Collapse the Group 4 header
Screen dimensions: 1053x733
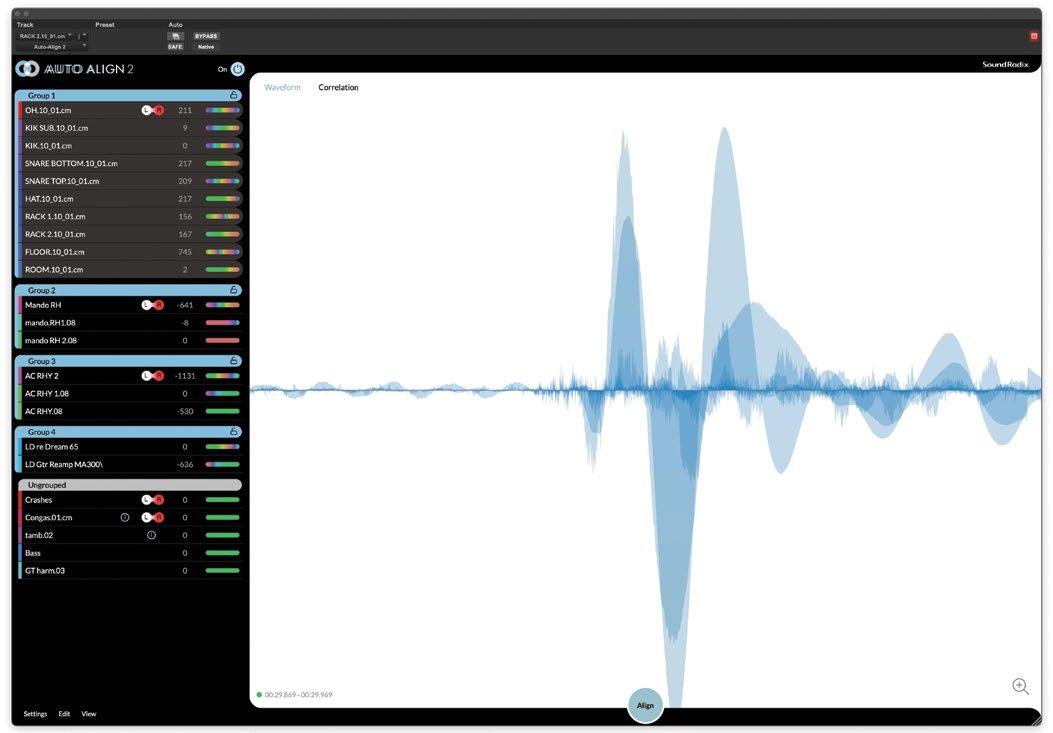128,431
